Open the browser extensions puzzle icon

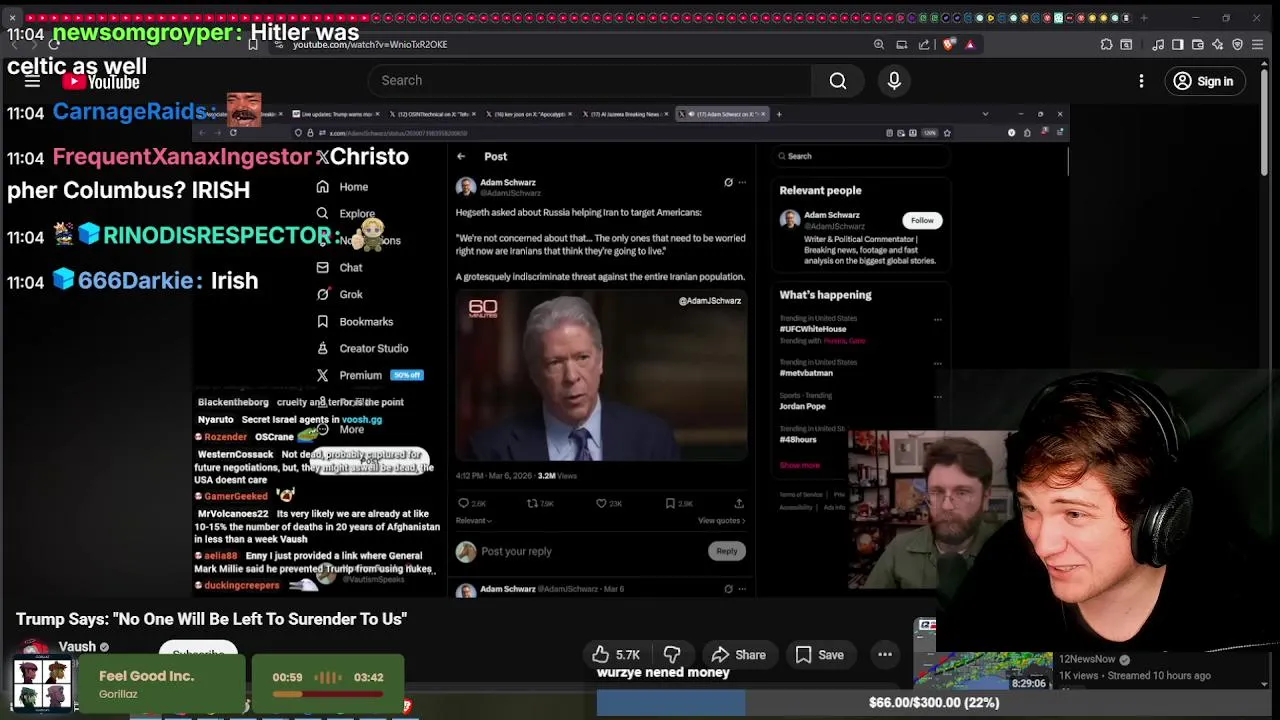coord(1106,44)
